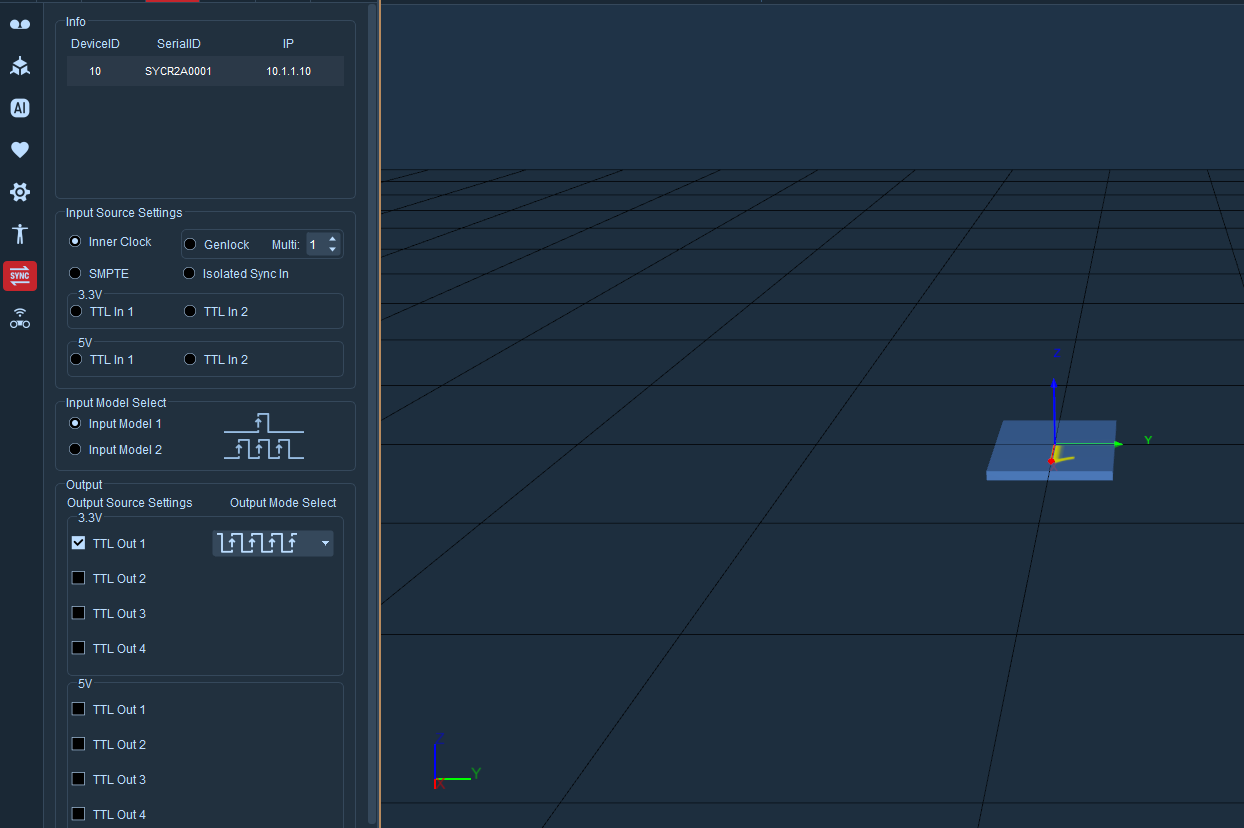
Task: Select the 3D cube sidebar icon
Action: click(20, 66)
